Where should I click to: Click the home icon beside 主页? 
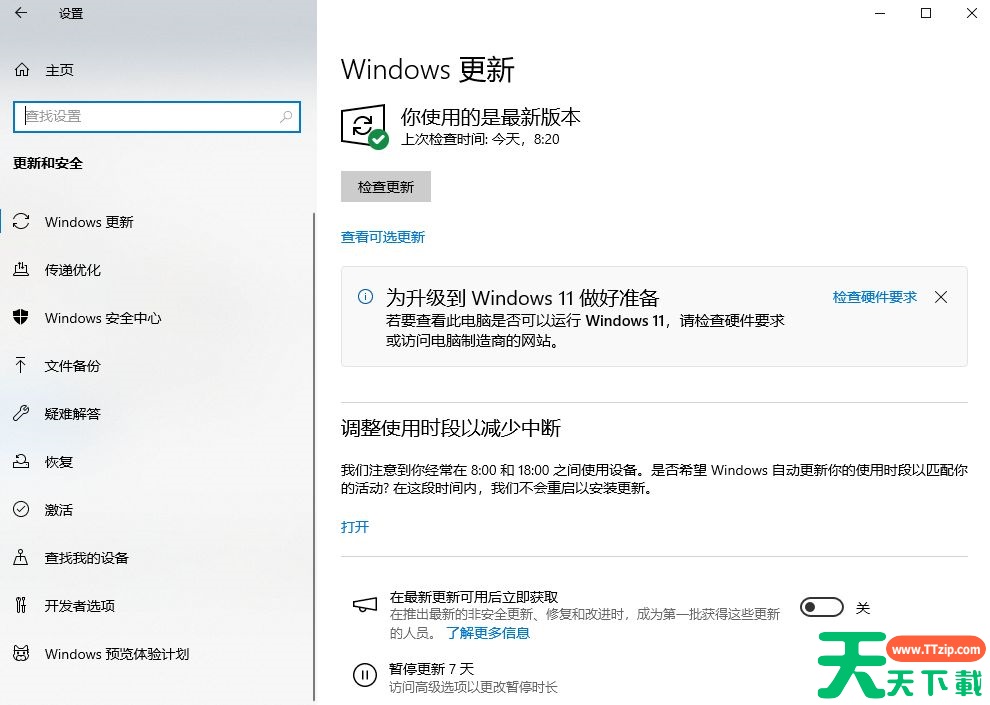[21, 70]
